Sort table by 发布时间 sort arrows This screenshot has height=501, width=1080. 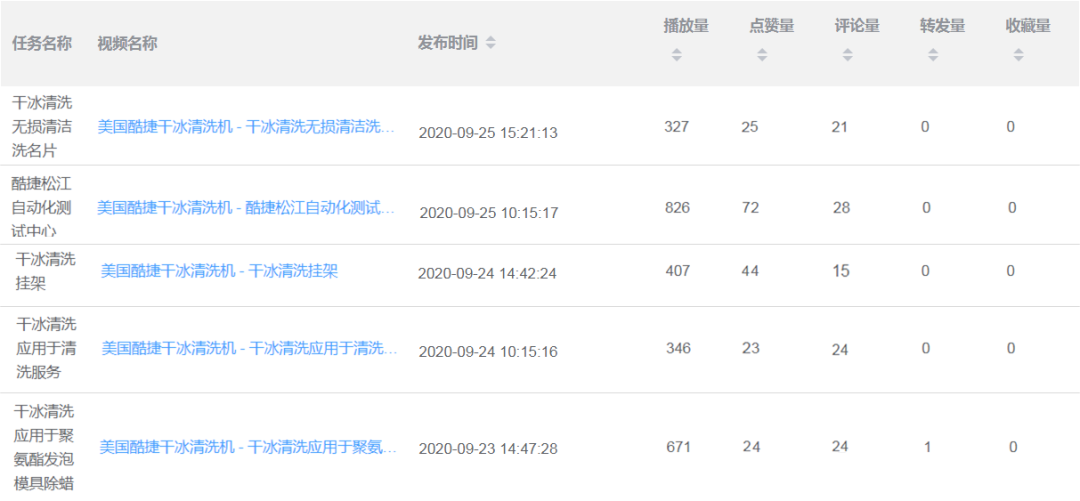point(490,43)
